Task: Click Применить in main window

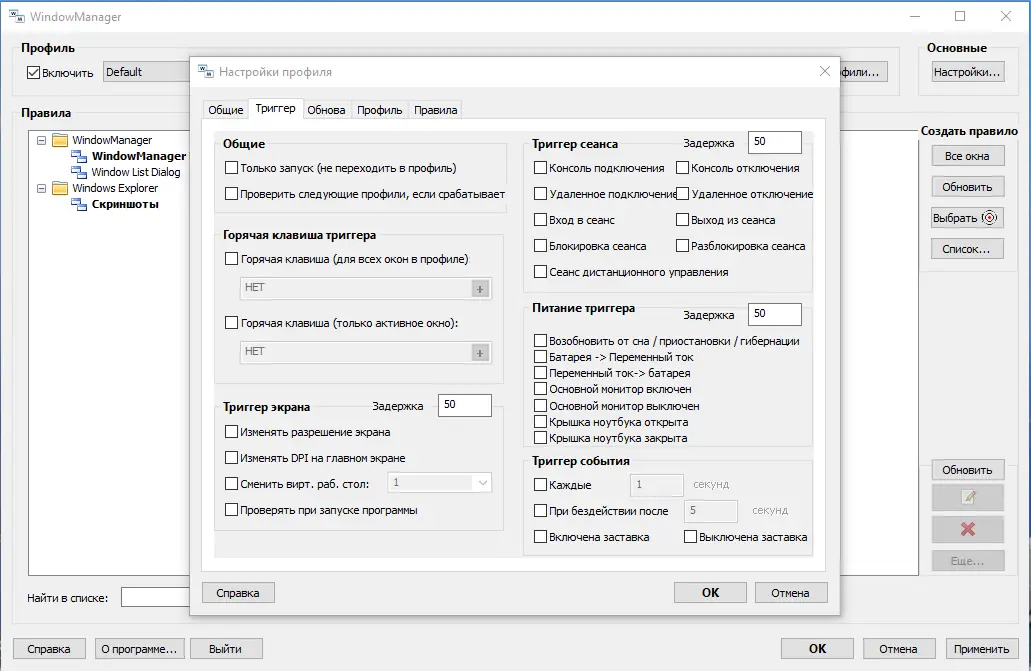Action: (x=981, y=649)
